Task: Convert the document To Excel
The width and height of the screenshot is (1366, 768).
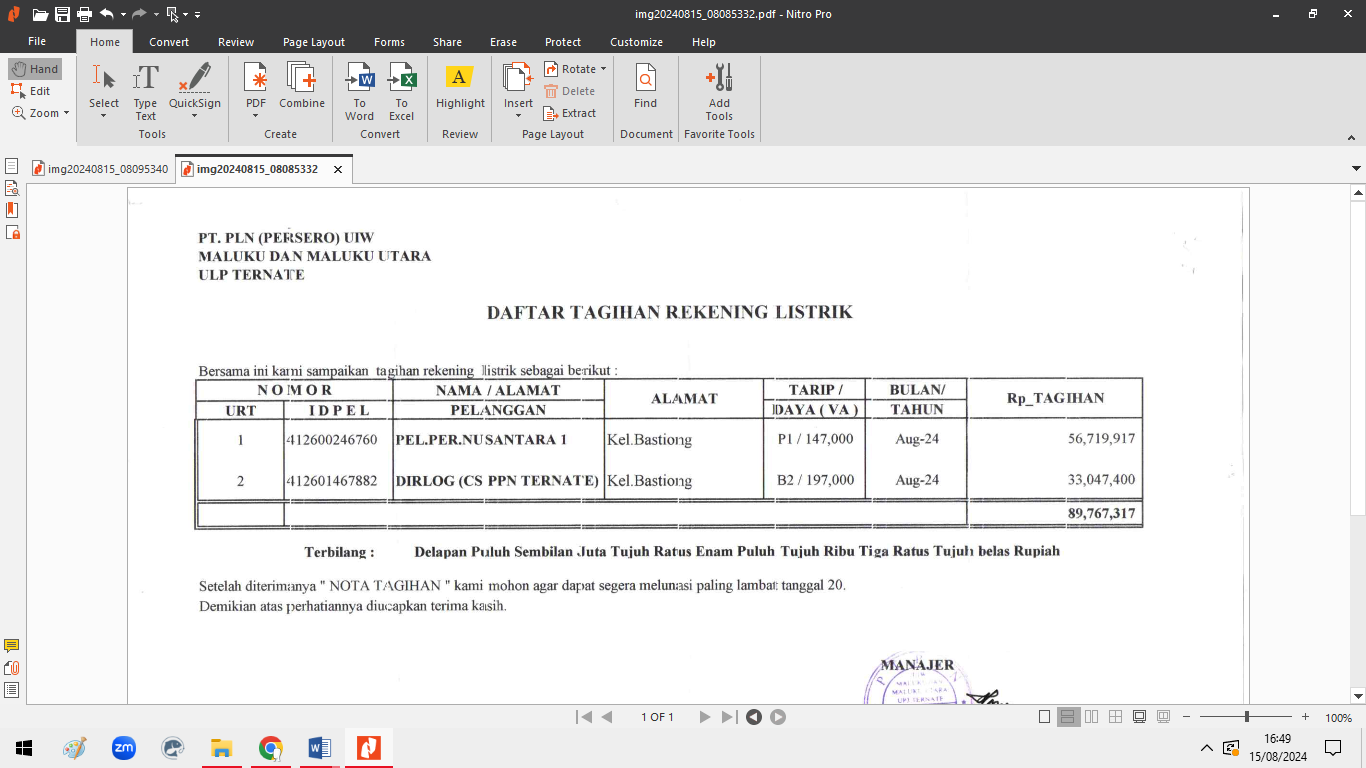Action: point(402,91)
